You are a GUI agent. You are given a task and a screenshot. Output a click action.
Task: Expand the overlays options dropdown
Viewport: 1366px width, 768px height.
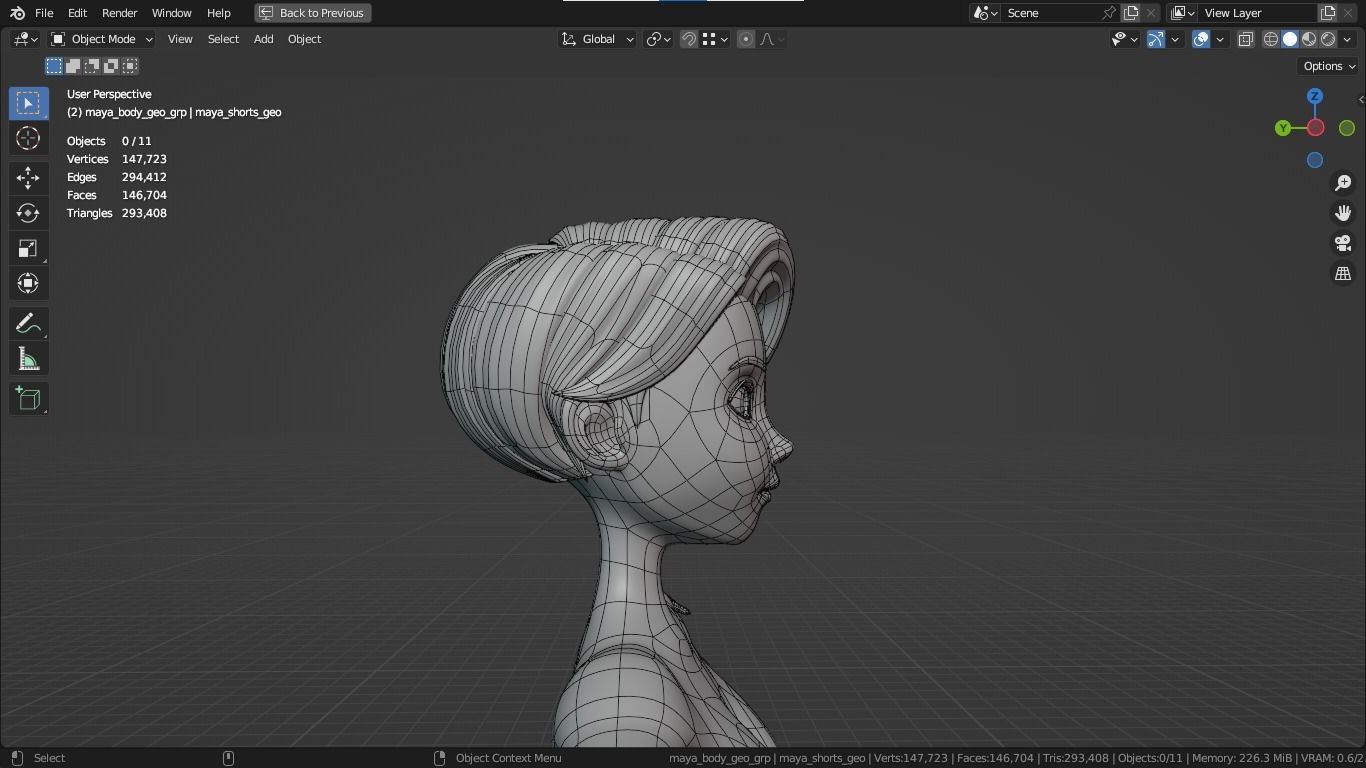1220,39
